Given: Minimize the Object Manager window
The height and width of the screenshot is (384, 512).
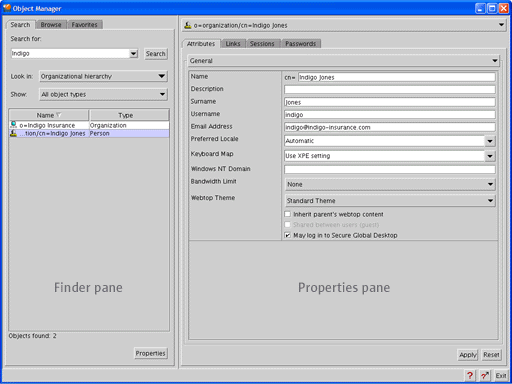Looking at the screenshot, I should click(x=480, y=8).
